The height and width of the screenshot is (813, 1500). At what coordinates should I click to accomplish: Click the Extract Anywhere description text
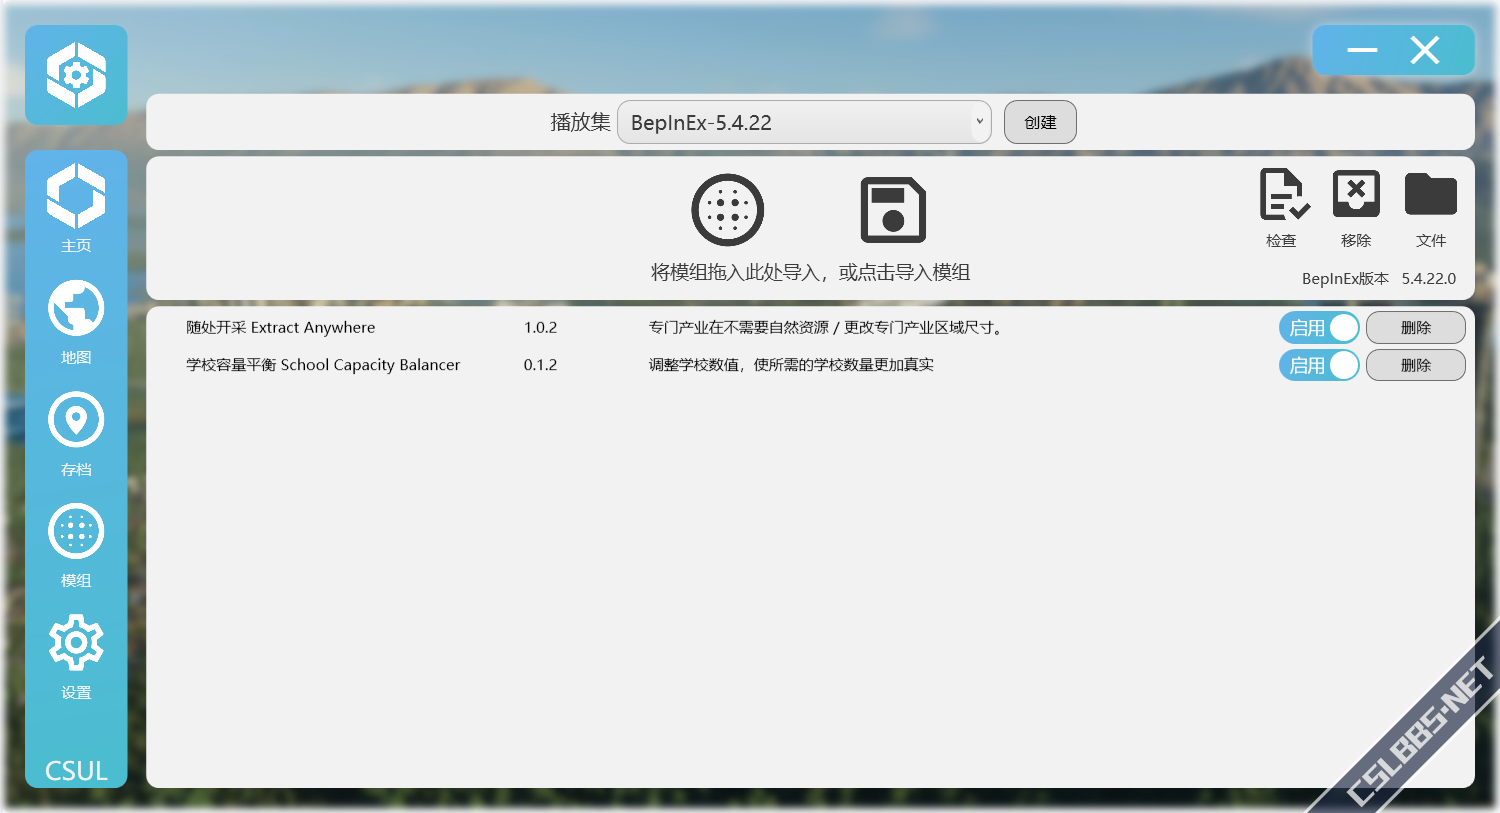click(826, 327)
